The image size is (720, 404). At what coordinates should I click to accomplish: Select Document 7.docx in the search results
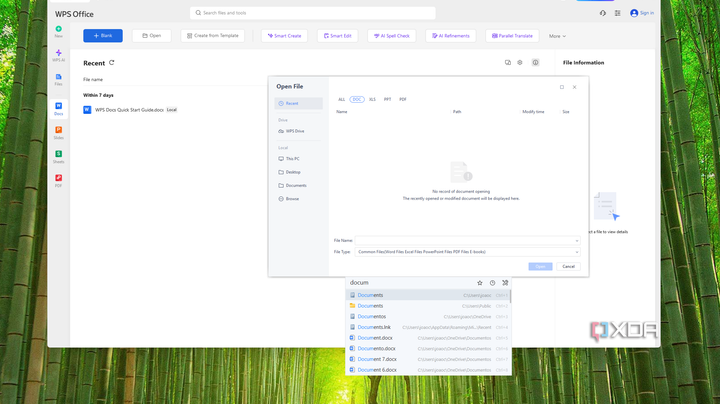click(378, 358)
